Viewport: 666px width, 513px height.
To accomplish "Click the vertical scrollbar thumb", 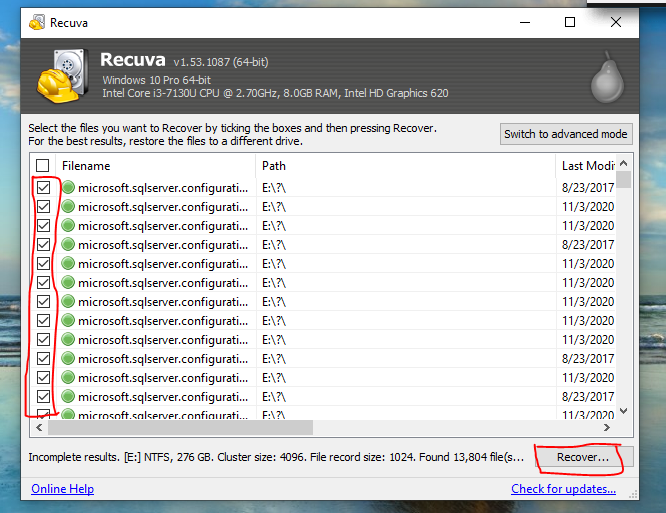I will click(x=624, y=180).
